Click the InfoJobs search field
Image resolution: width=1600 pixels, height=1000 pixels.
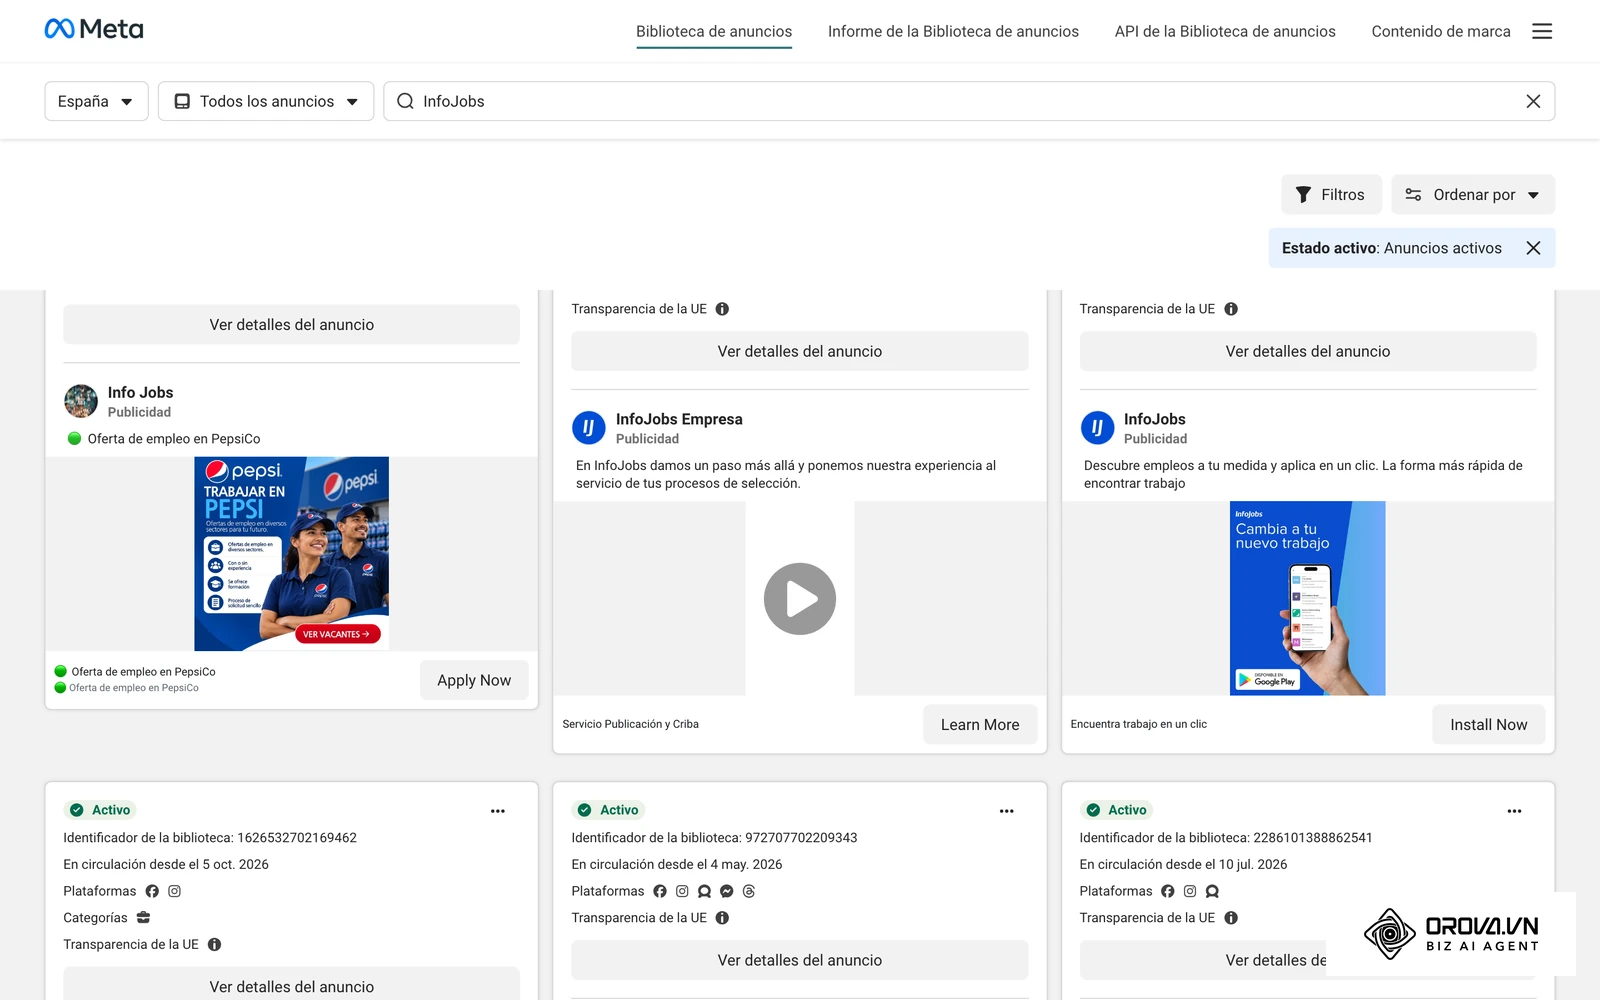[x=969, y=101]
